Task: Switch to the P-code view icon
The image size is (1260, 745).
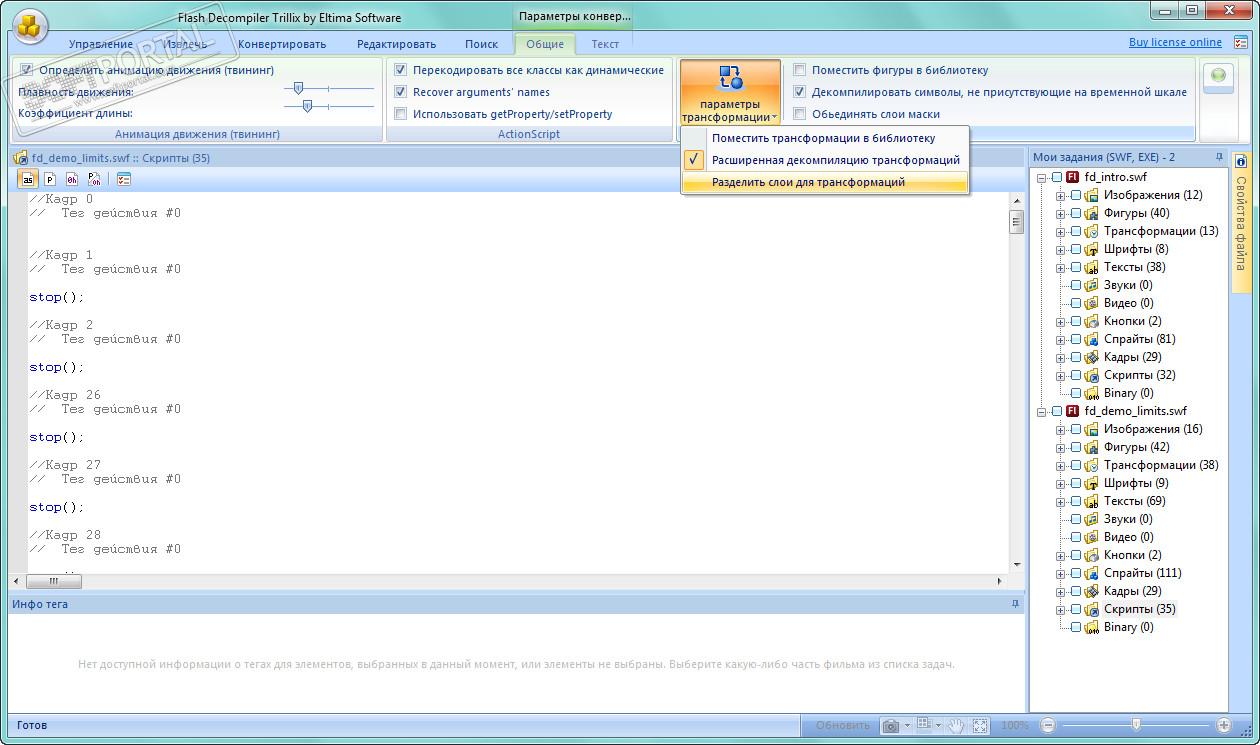Action: (50, 179)
